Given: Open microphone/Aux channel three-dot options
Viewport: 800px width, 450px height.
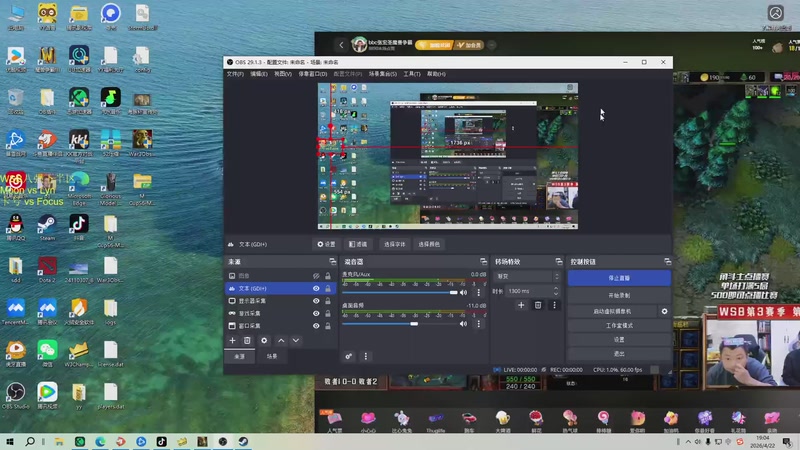Looking at the screenshot, I should 479,292.
